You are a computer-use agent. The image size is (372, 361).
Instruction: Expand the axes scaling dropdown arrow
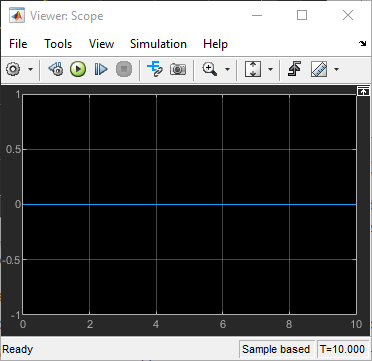(270, 70)
